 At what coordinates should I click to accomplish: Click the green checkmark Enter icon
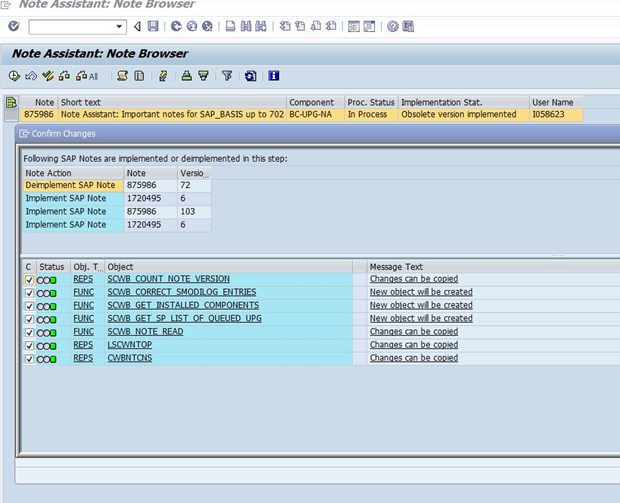pos(14,26)
